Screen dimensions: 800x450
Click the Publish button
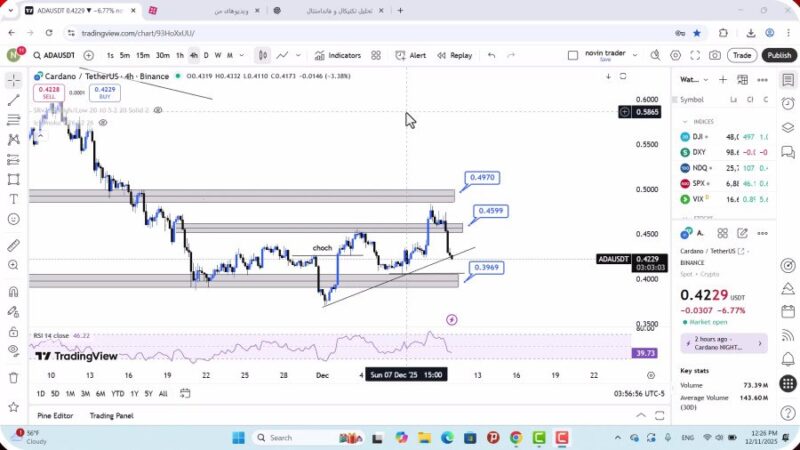[x=779, y=56]
